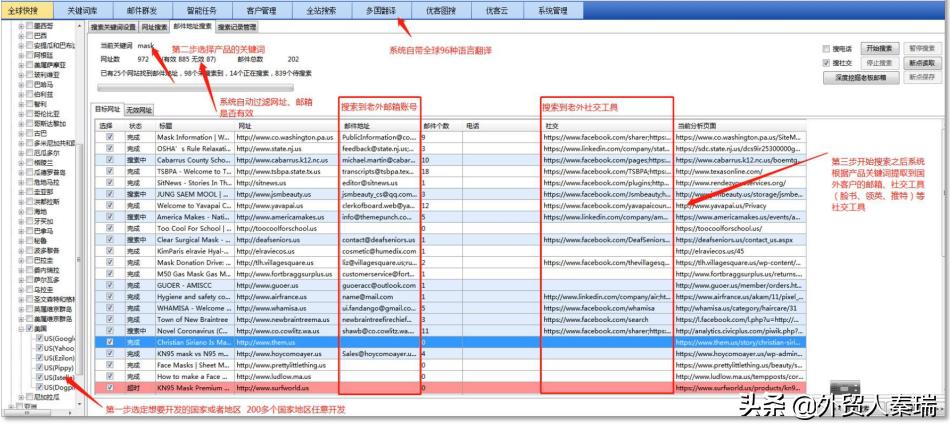Screen dimensions: 950x431
Task: Expand the 乌拉圭 tree node
Action: (21, 290)
